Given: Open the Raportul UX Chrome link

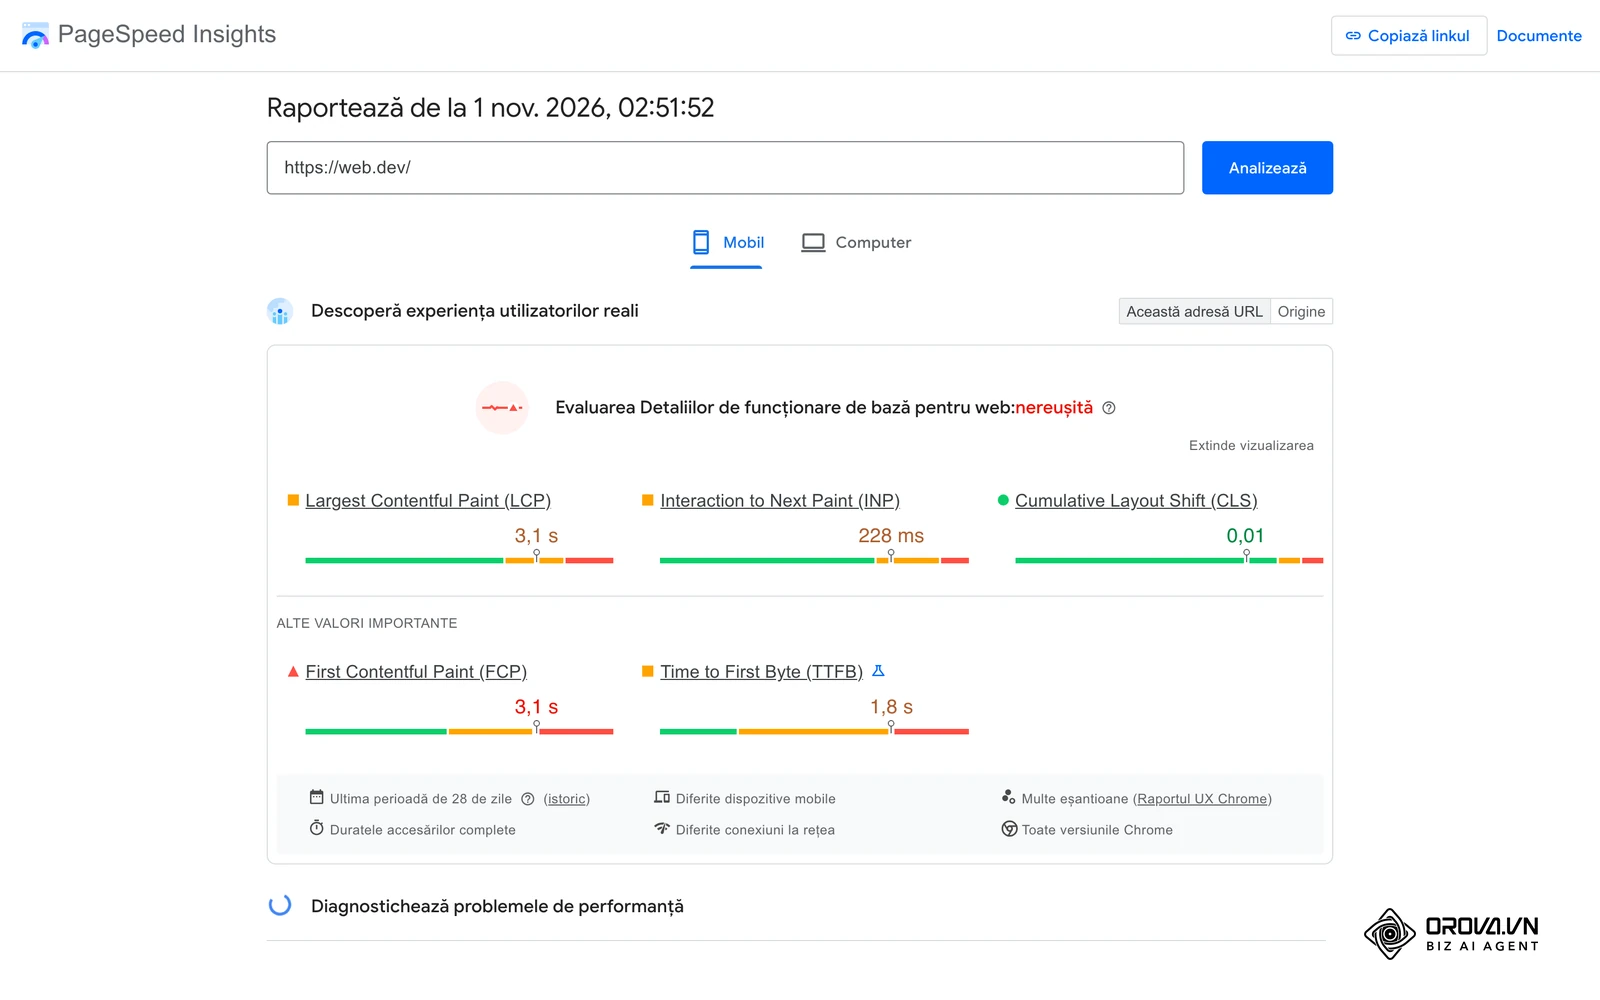Looking at the screenshot, I should pyautogui.click(x=1202, y=799).
